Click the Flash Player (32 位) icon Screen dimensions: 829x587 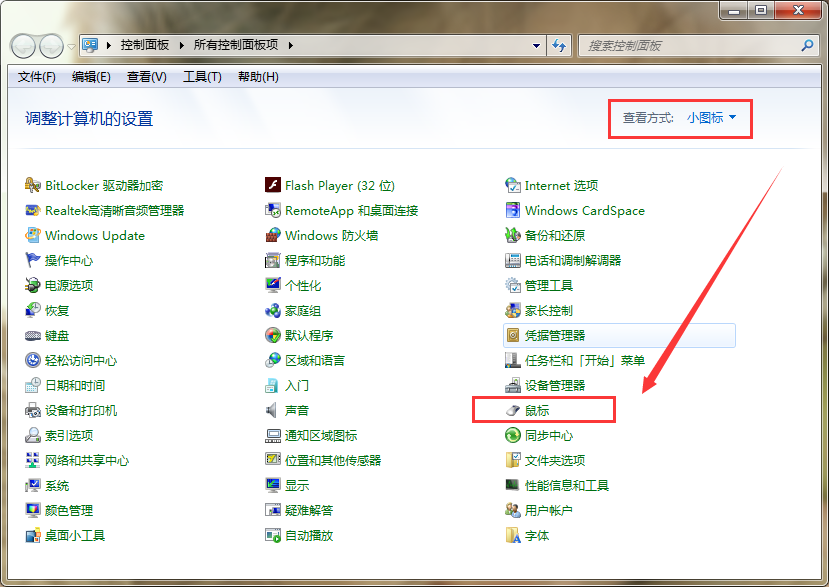point(273,185)
